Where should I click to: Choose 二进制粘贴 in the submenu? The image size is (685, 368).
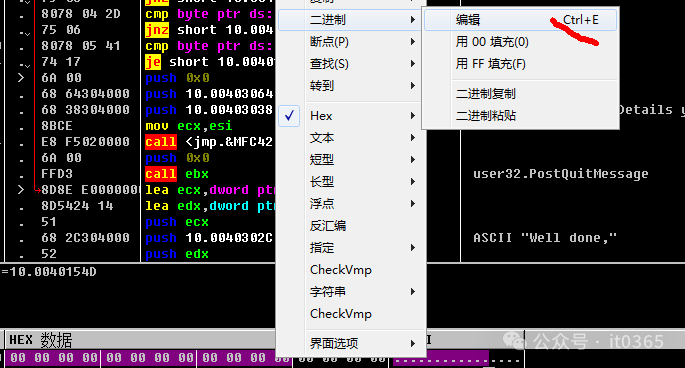tap(520, 115)
